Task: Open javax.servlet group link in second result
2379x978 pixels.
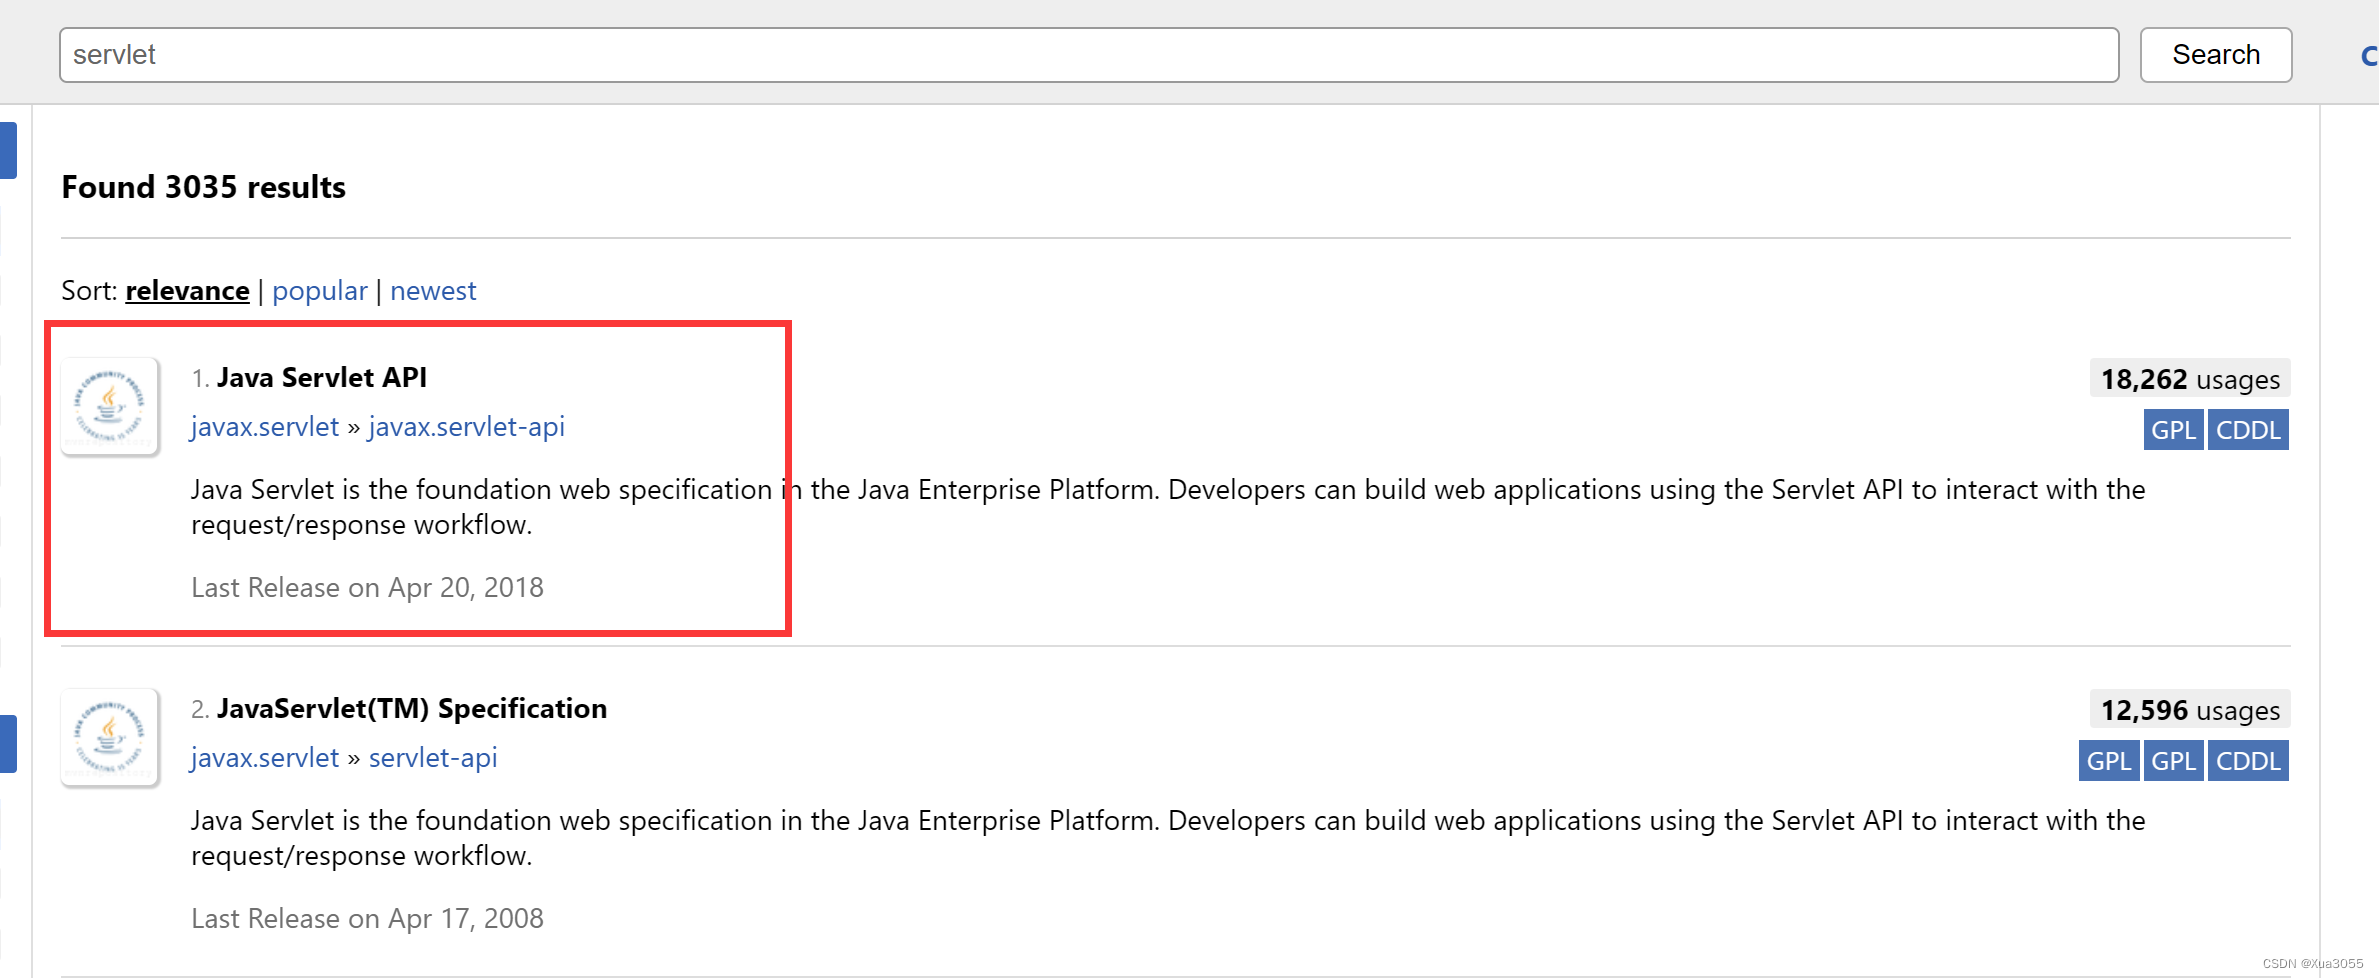Action: (265, 758)
